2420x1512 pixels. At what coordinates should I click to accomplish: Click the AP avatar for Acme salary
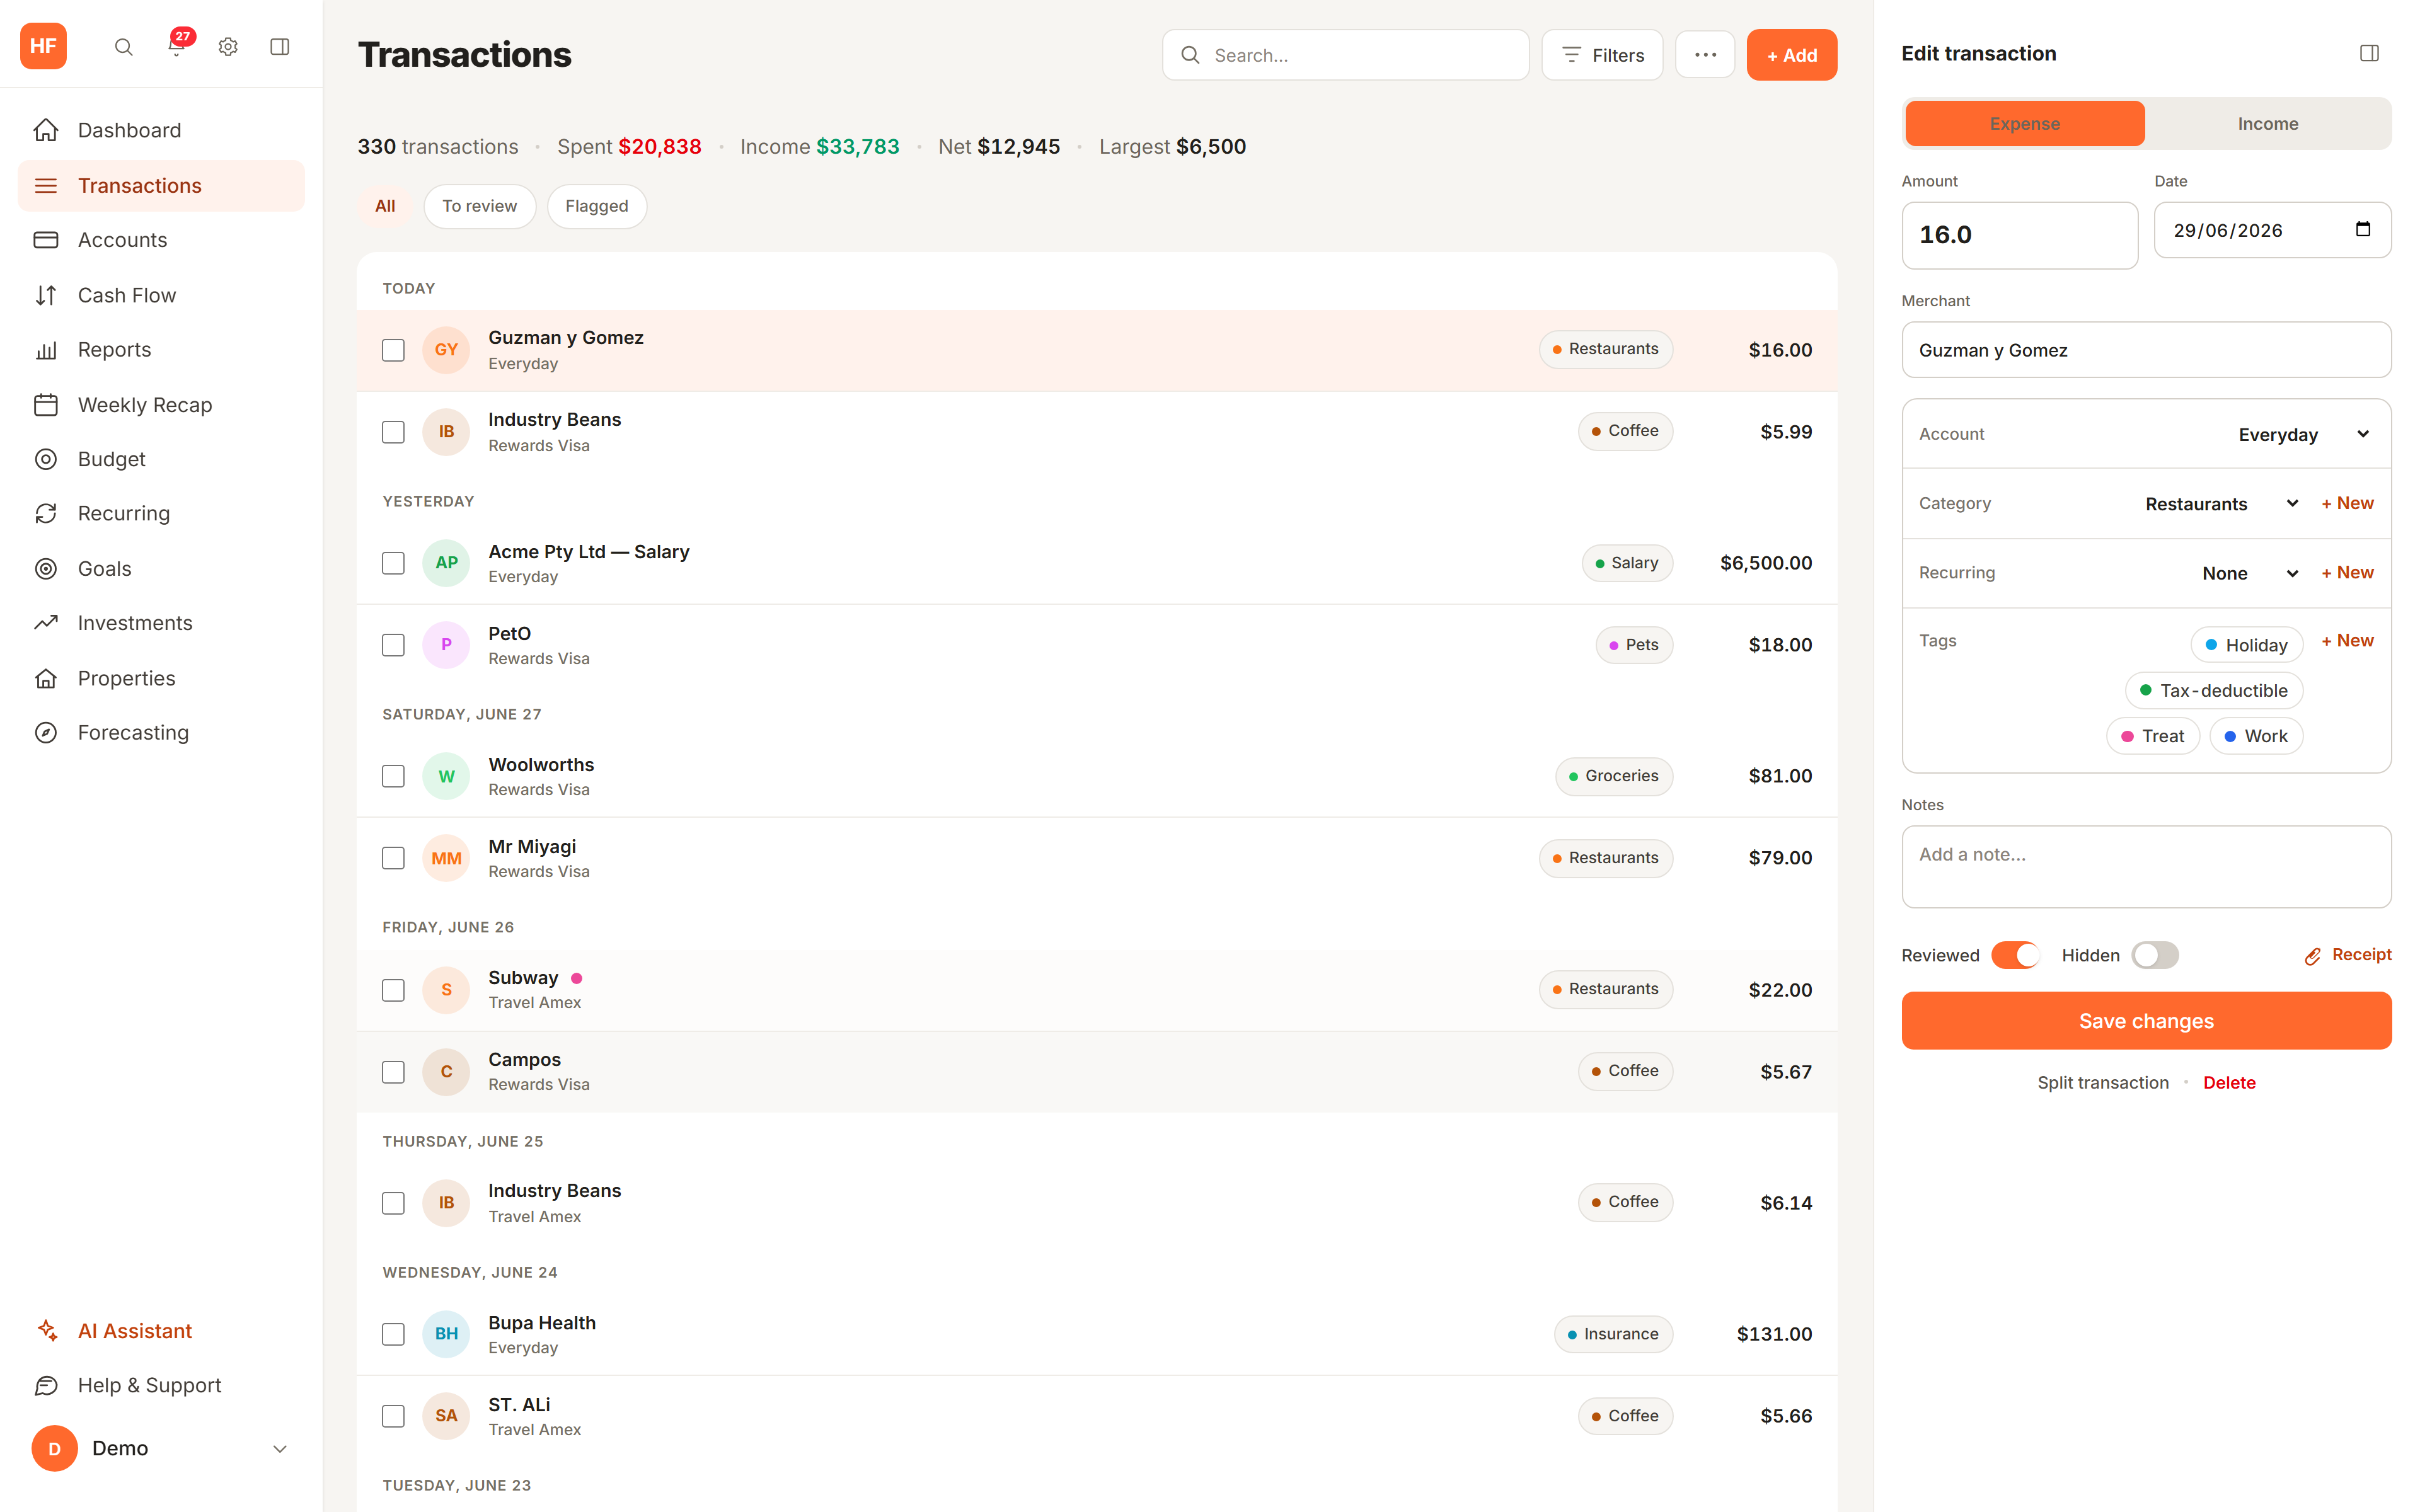446,563
